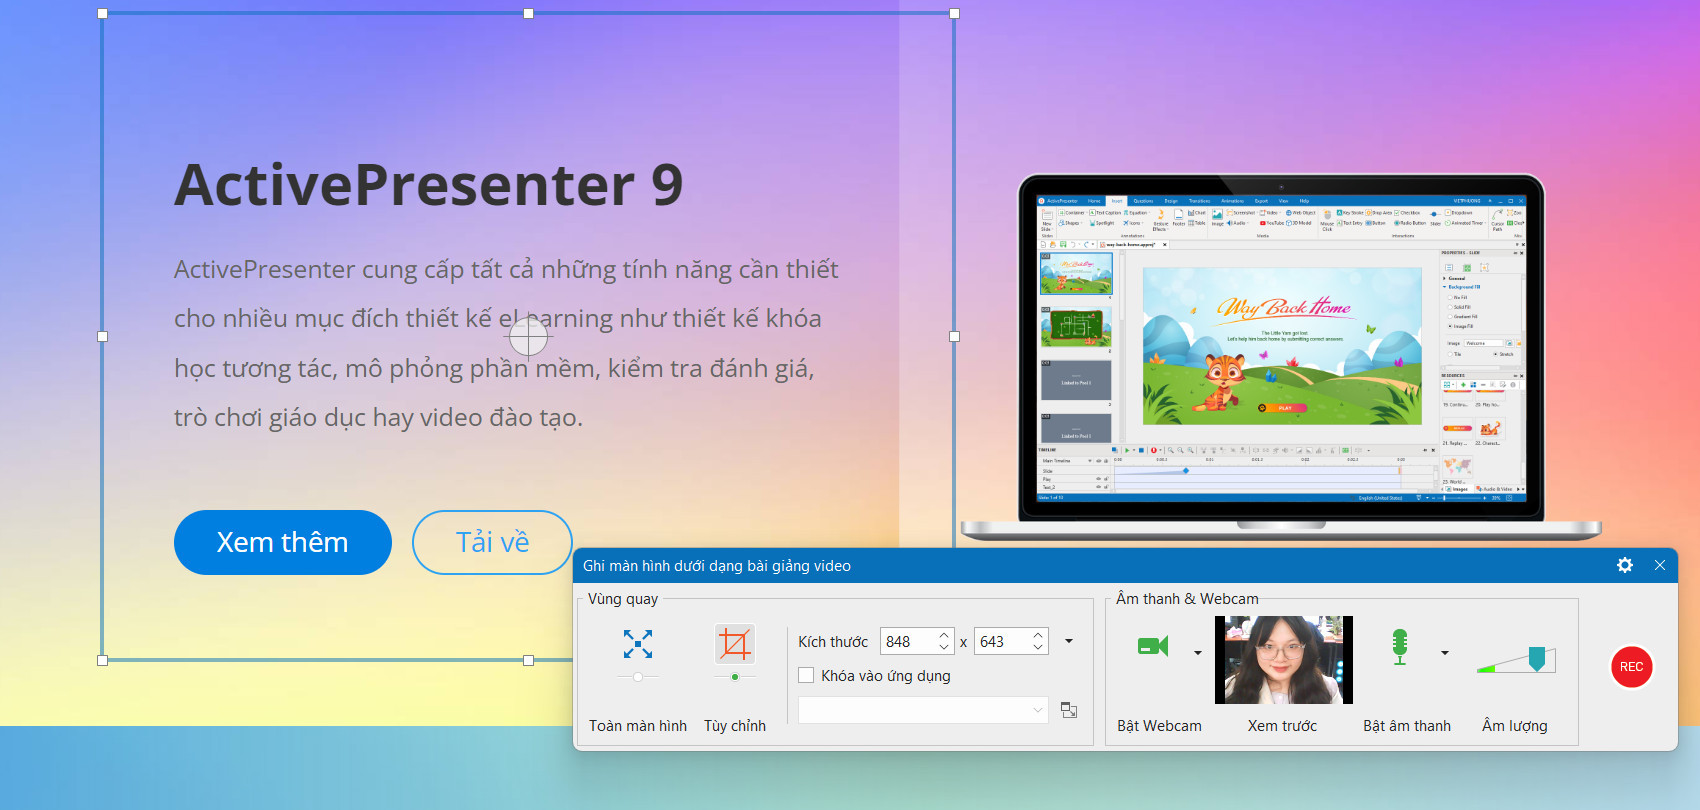Expand the size presets dropdown arrow
Image resolution: width=1700 pixels, height=810 pixels.
[x=1069, y=642]
